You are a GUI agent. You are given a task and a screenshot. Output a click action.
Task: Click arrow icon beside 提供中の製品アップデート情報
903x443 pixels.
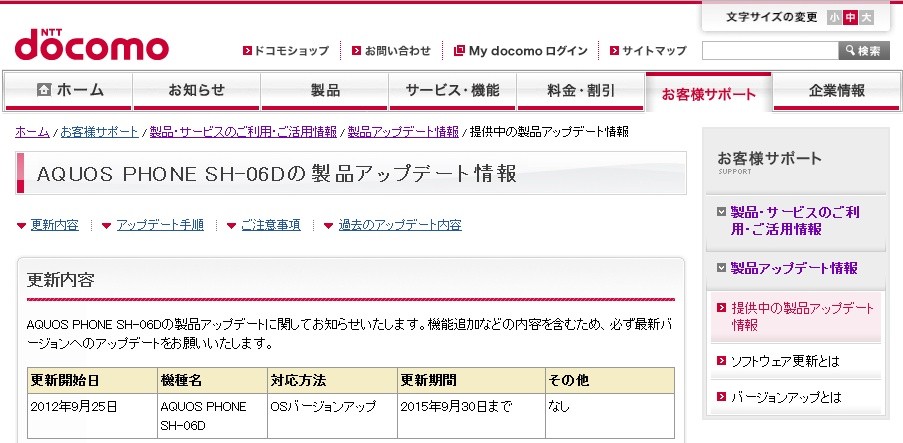[x=721, y=308]
